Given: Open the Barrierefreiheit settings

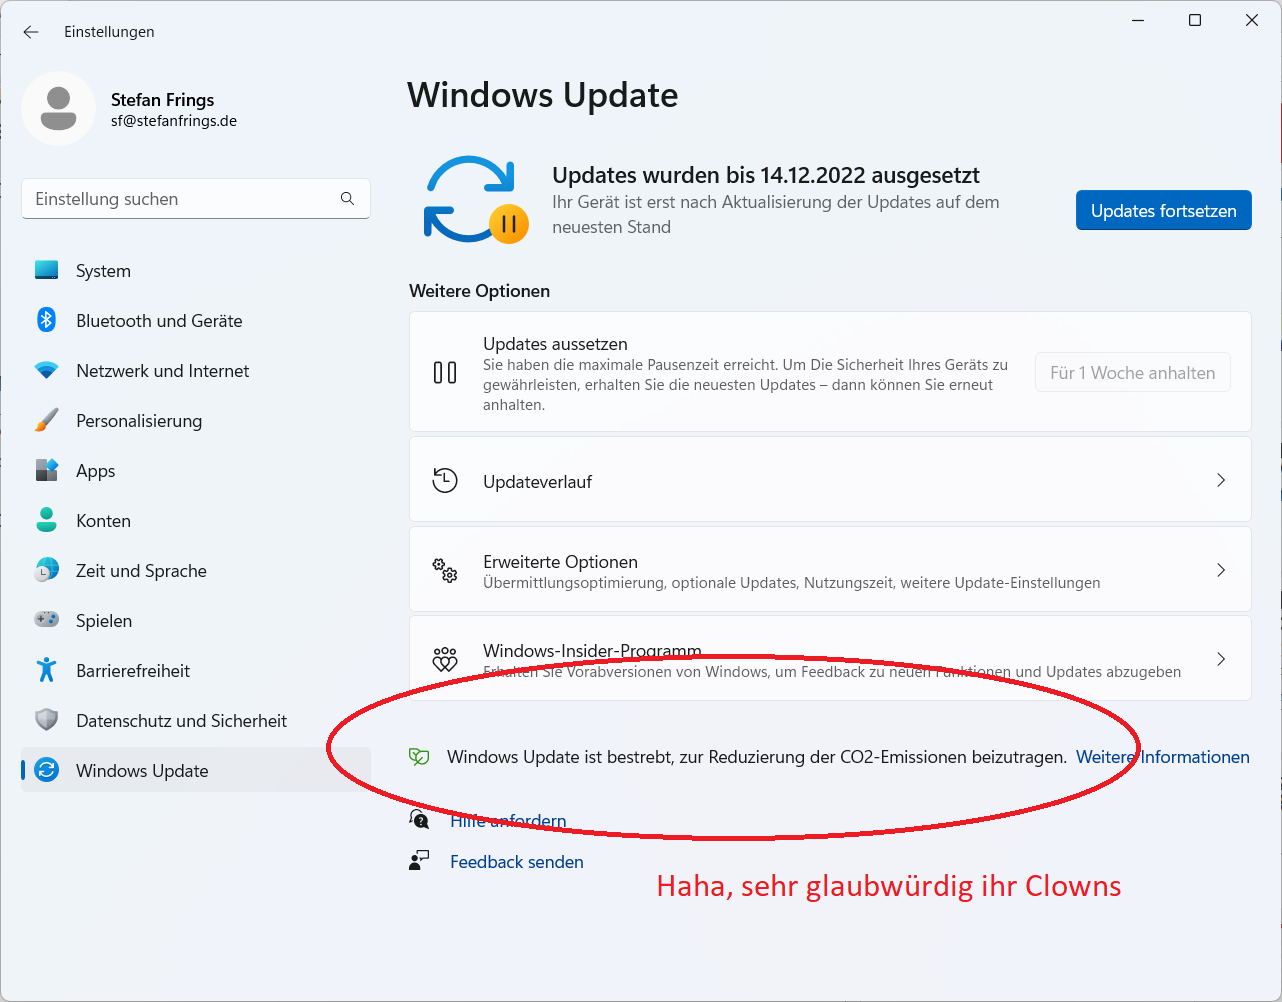Looking at the screenshot, I should [x=196, y=671].
